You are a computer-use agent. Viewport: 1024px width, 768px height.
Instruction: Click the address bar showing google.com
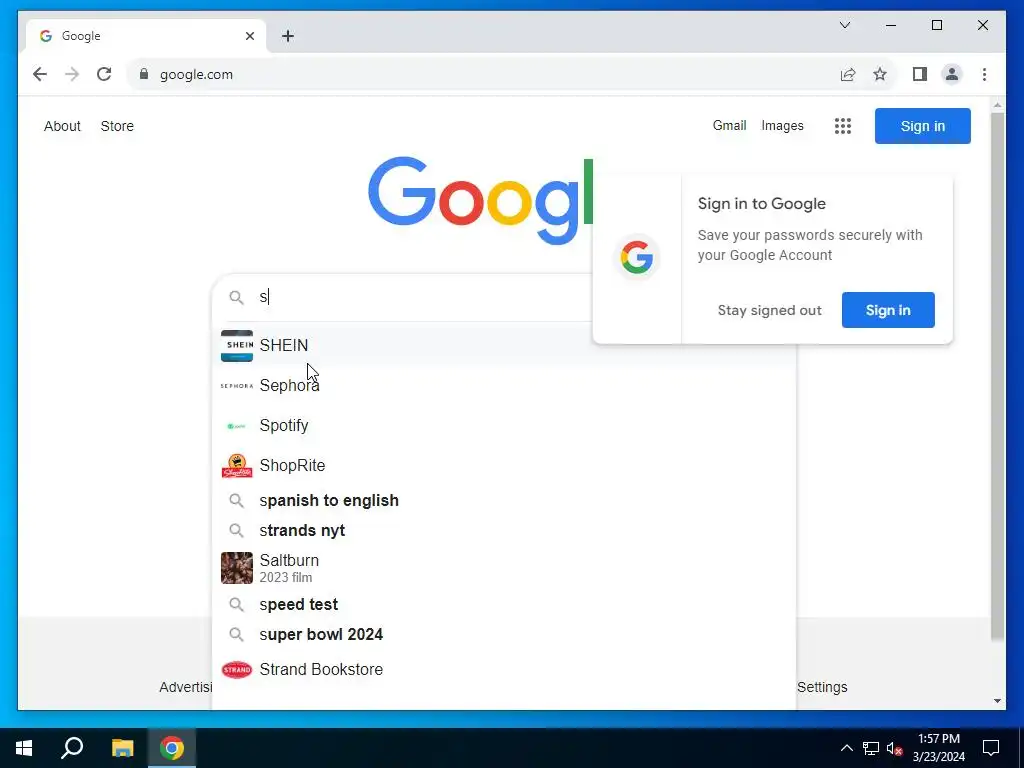(x=483, y=74)
